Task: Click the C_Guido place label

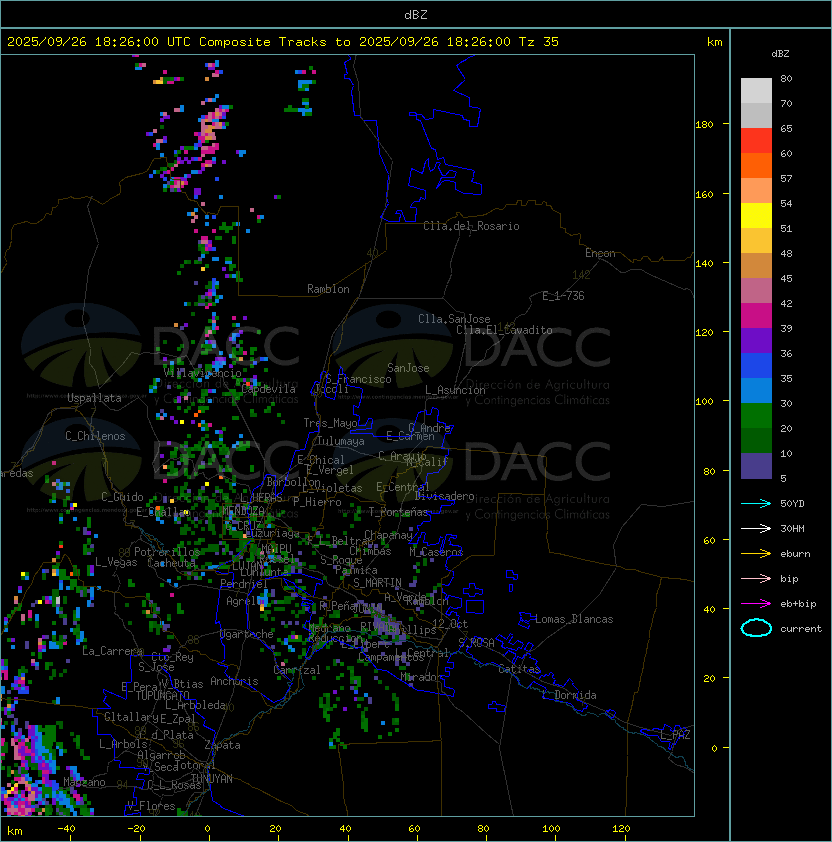Action: click(x=122, y=497)
